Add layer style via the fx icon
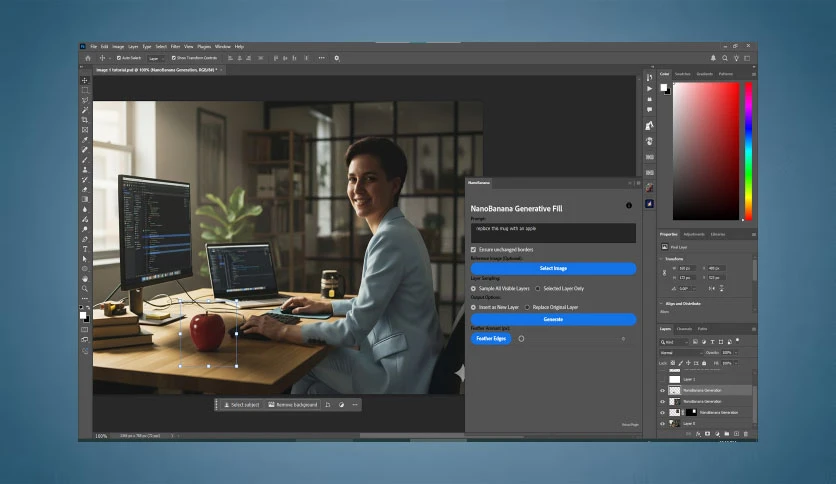The width and height of the screenshot is (836, 484). (x=698, y=434)
